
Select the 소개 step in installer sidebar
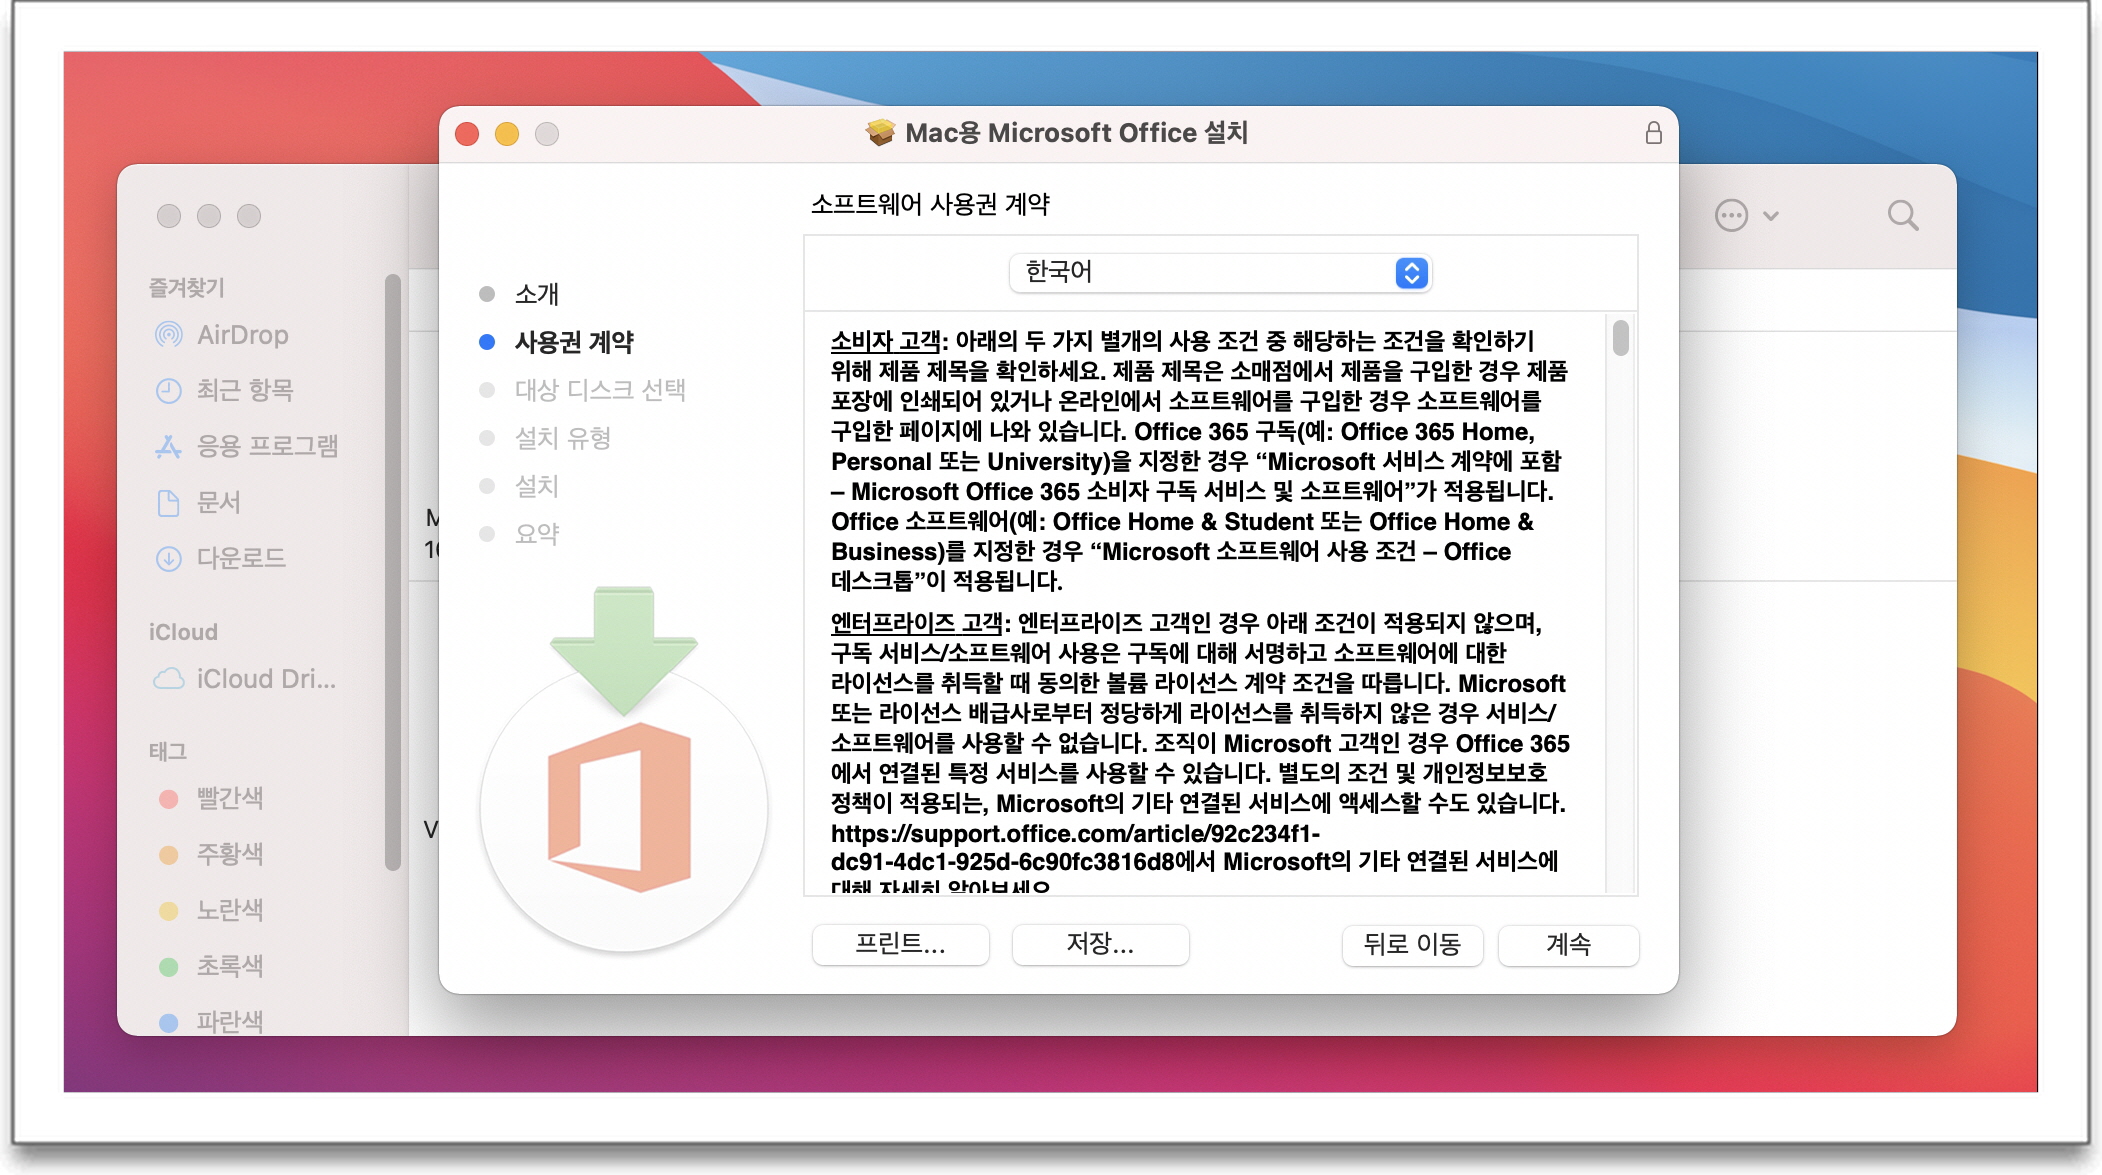click(x=536, y=294)
